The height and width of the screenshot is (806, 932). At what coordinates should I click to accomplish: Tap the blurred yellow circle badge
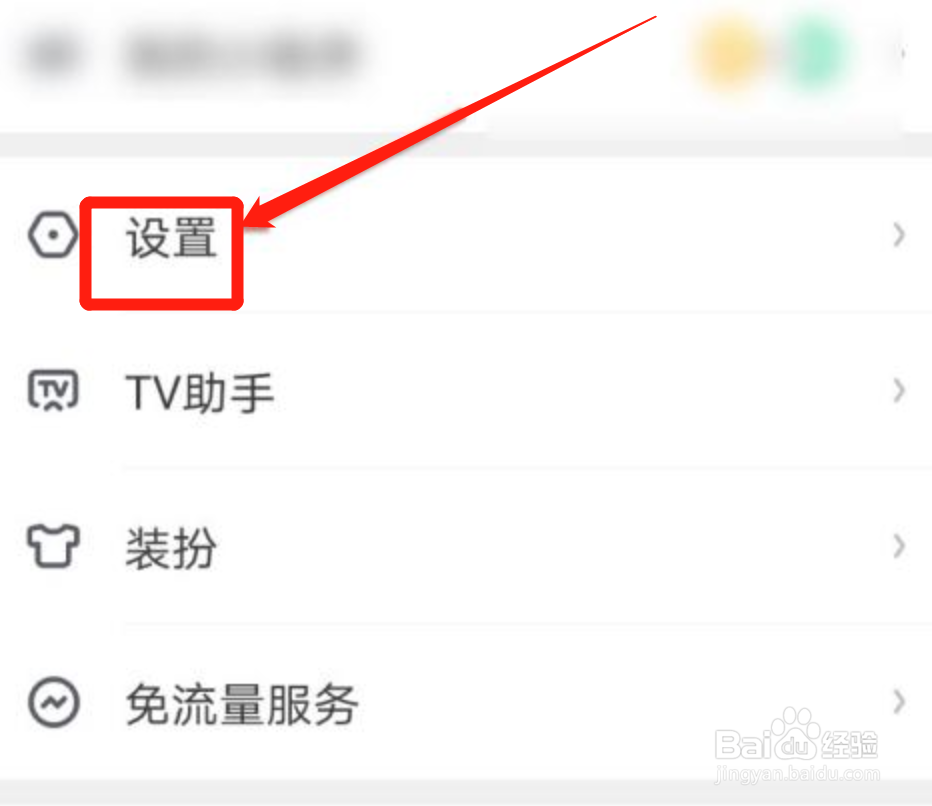[x=731, y=53]
